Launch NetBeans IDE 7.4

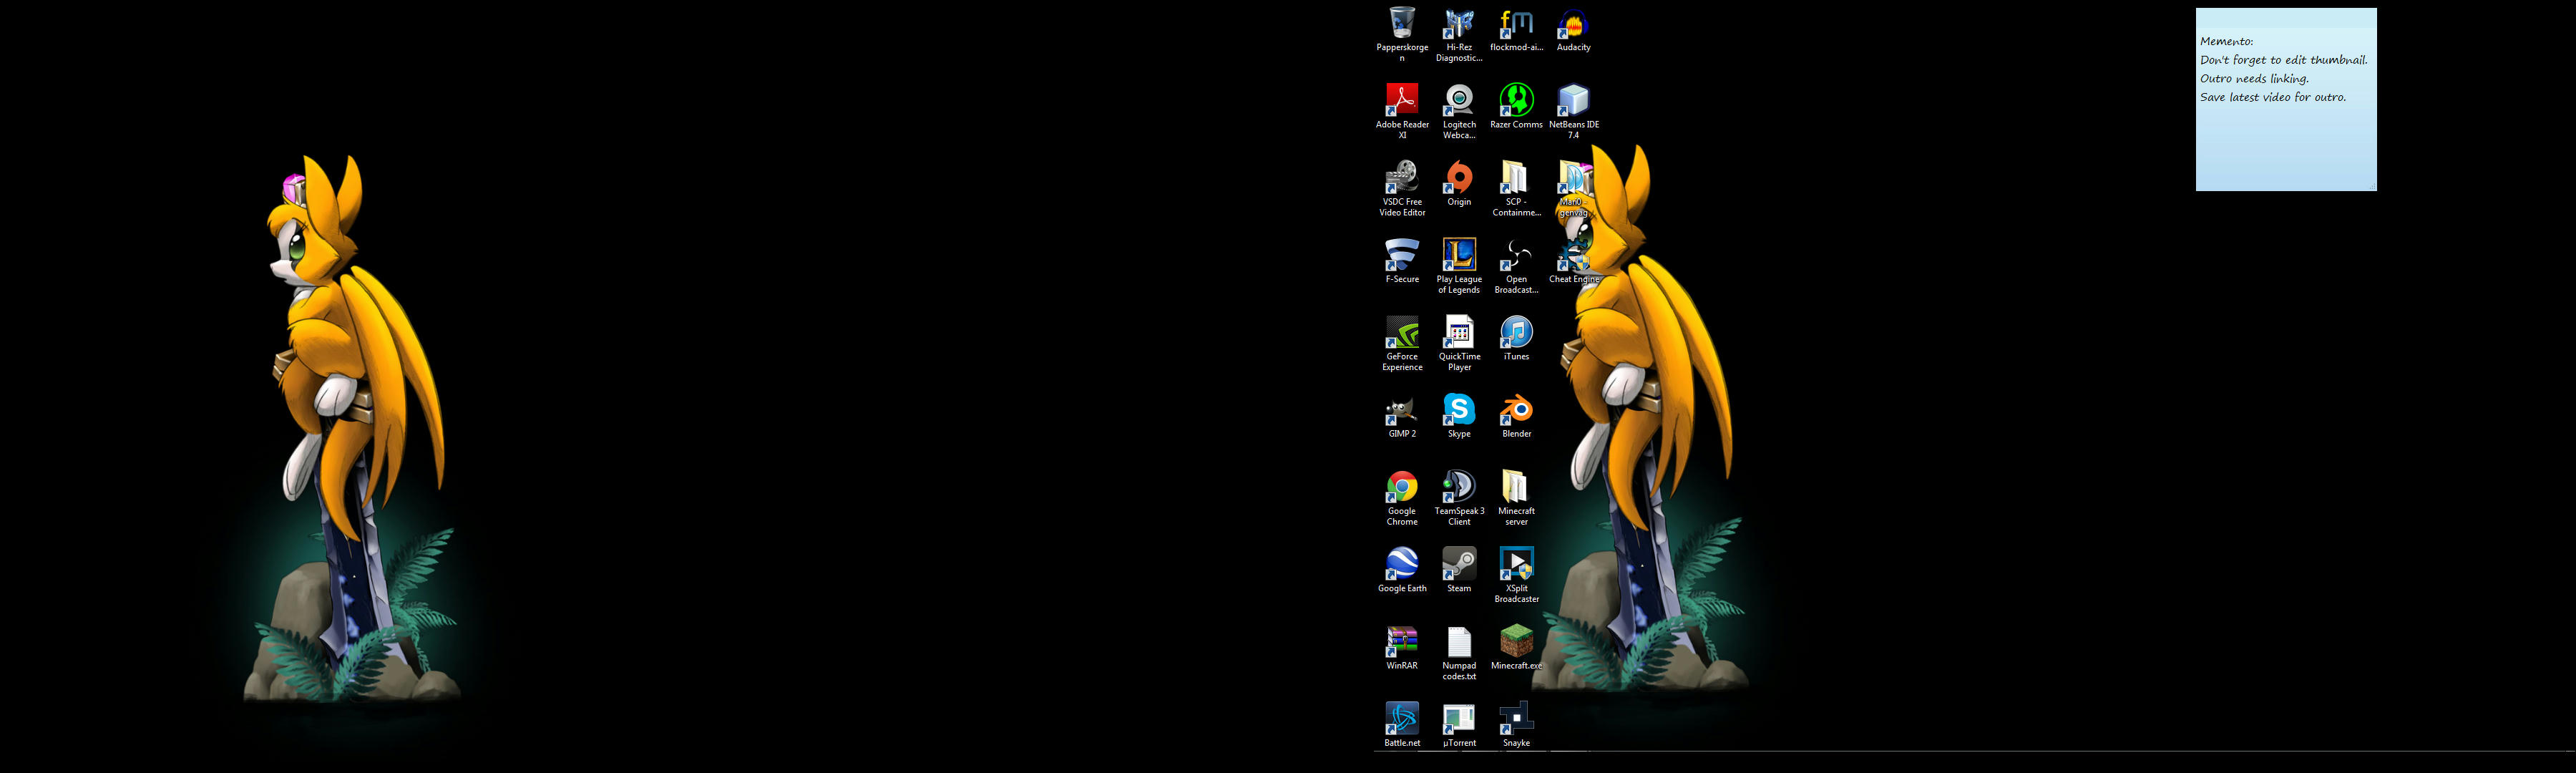(1573, 110)
